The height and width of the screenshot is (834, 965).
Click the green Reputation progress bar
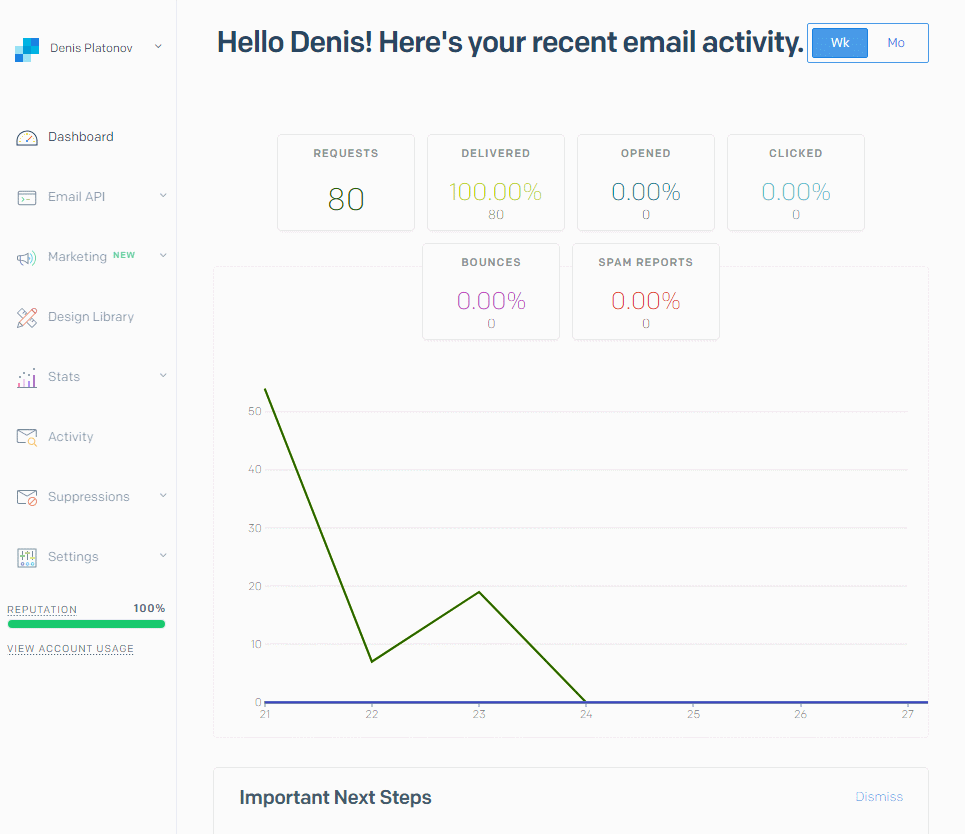[x=86, y=624]
